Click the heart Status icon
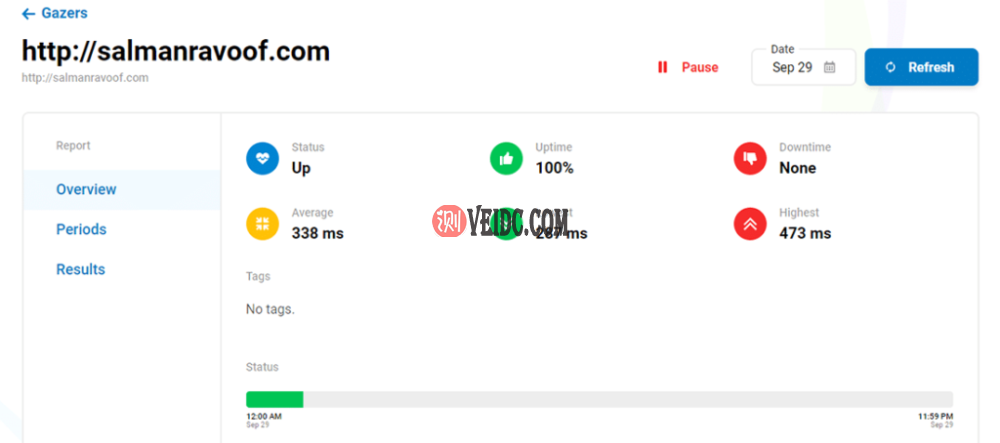1000x443 pixels. (263, 158)
